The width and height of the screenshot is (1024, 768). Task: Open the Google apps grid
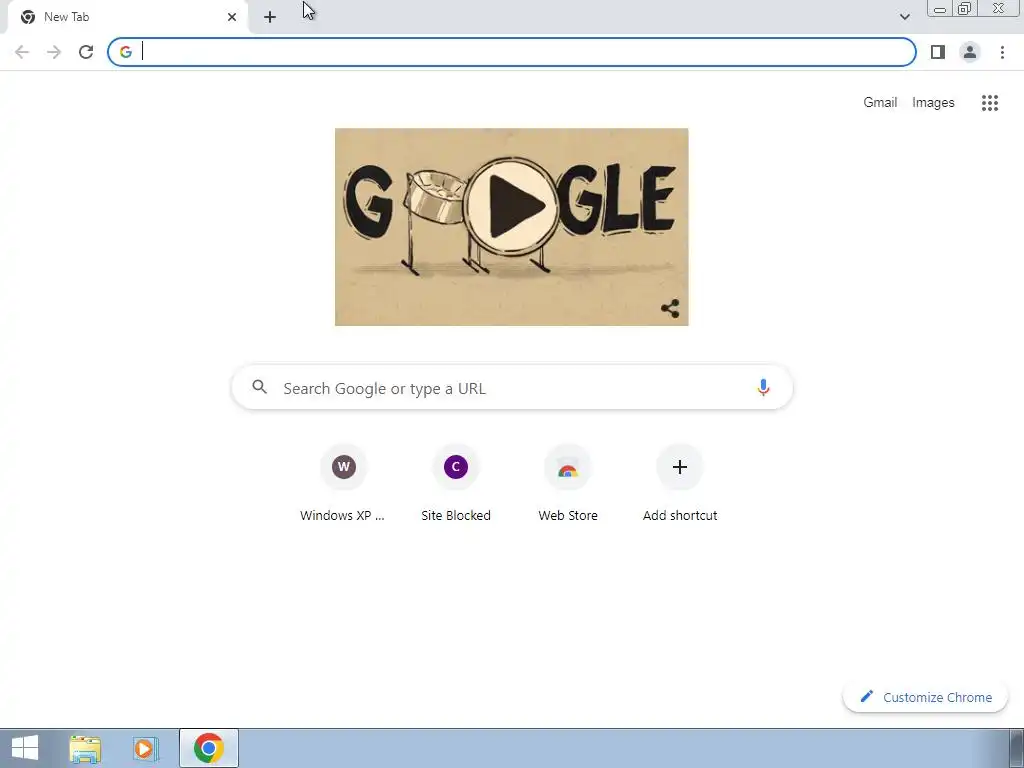click(990, 103)
